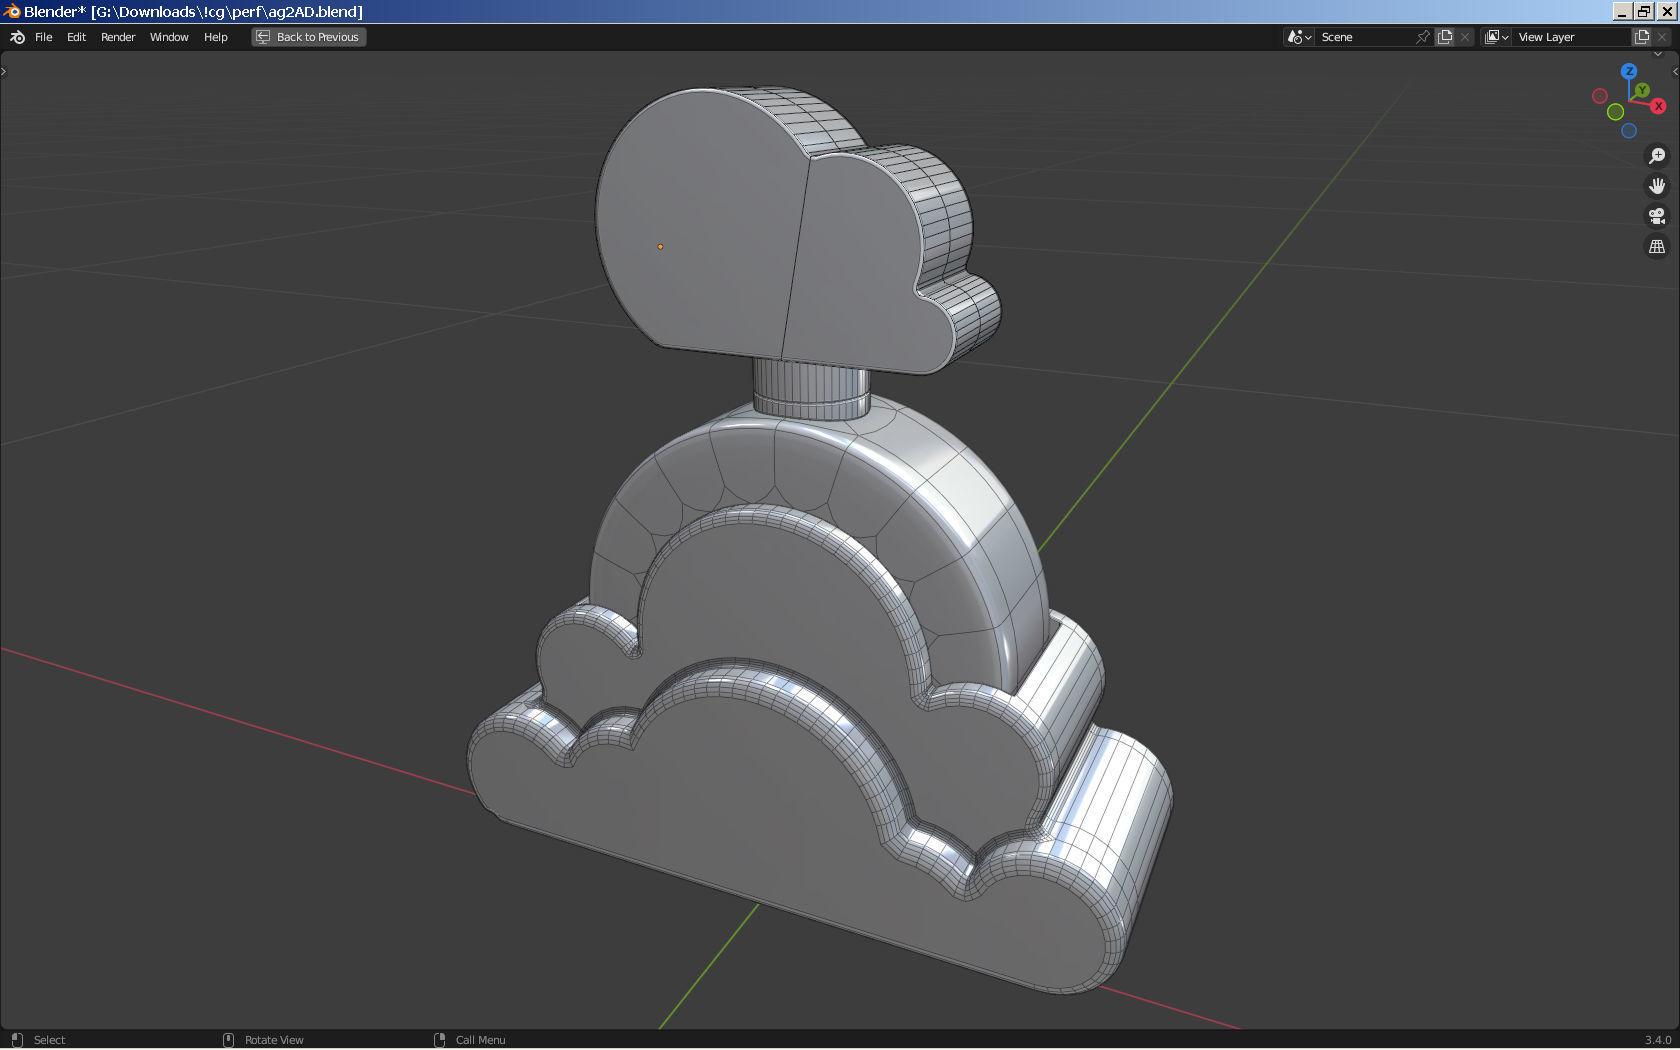Create a new scene with the copy icon

[1445, 37]
